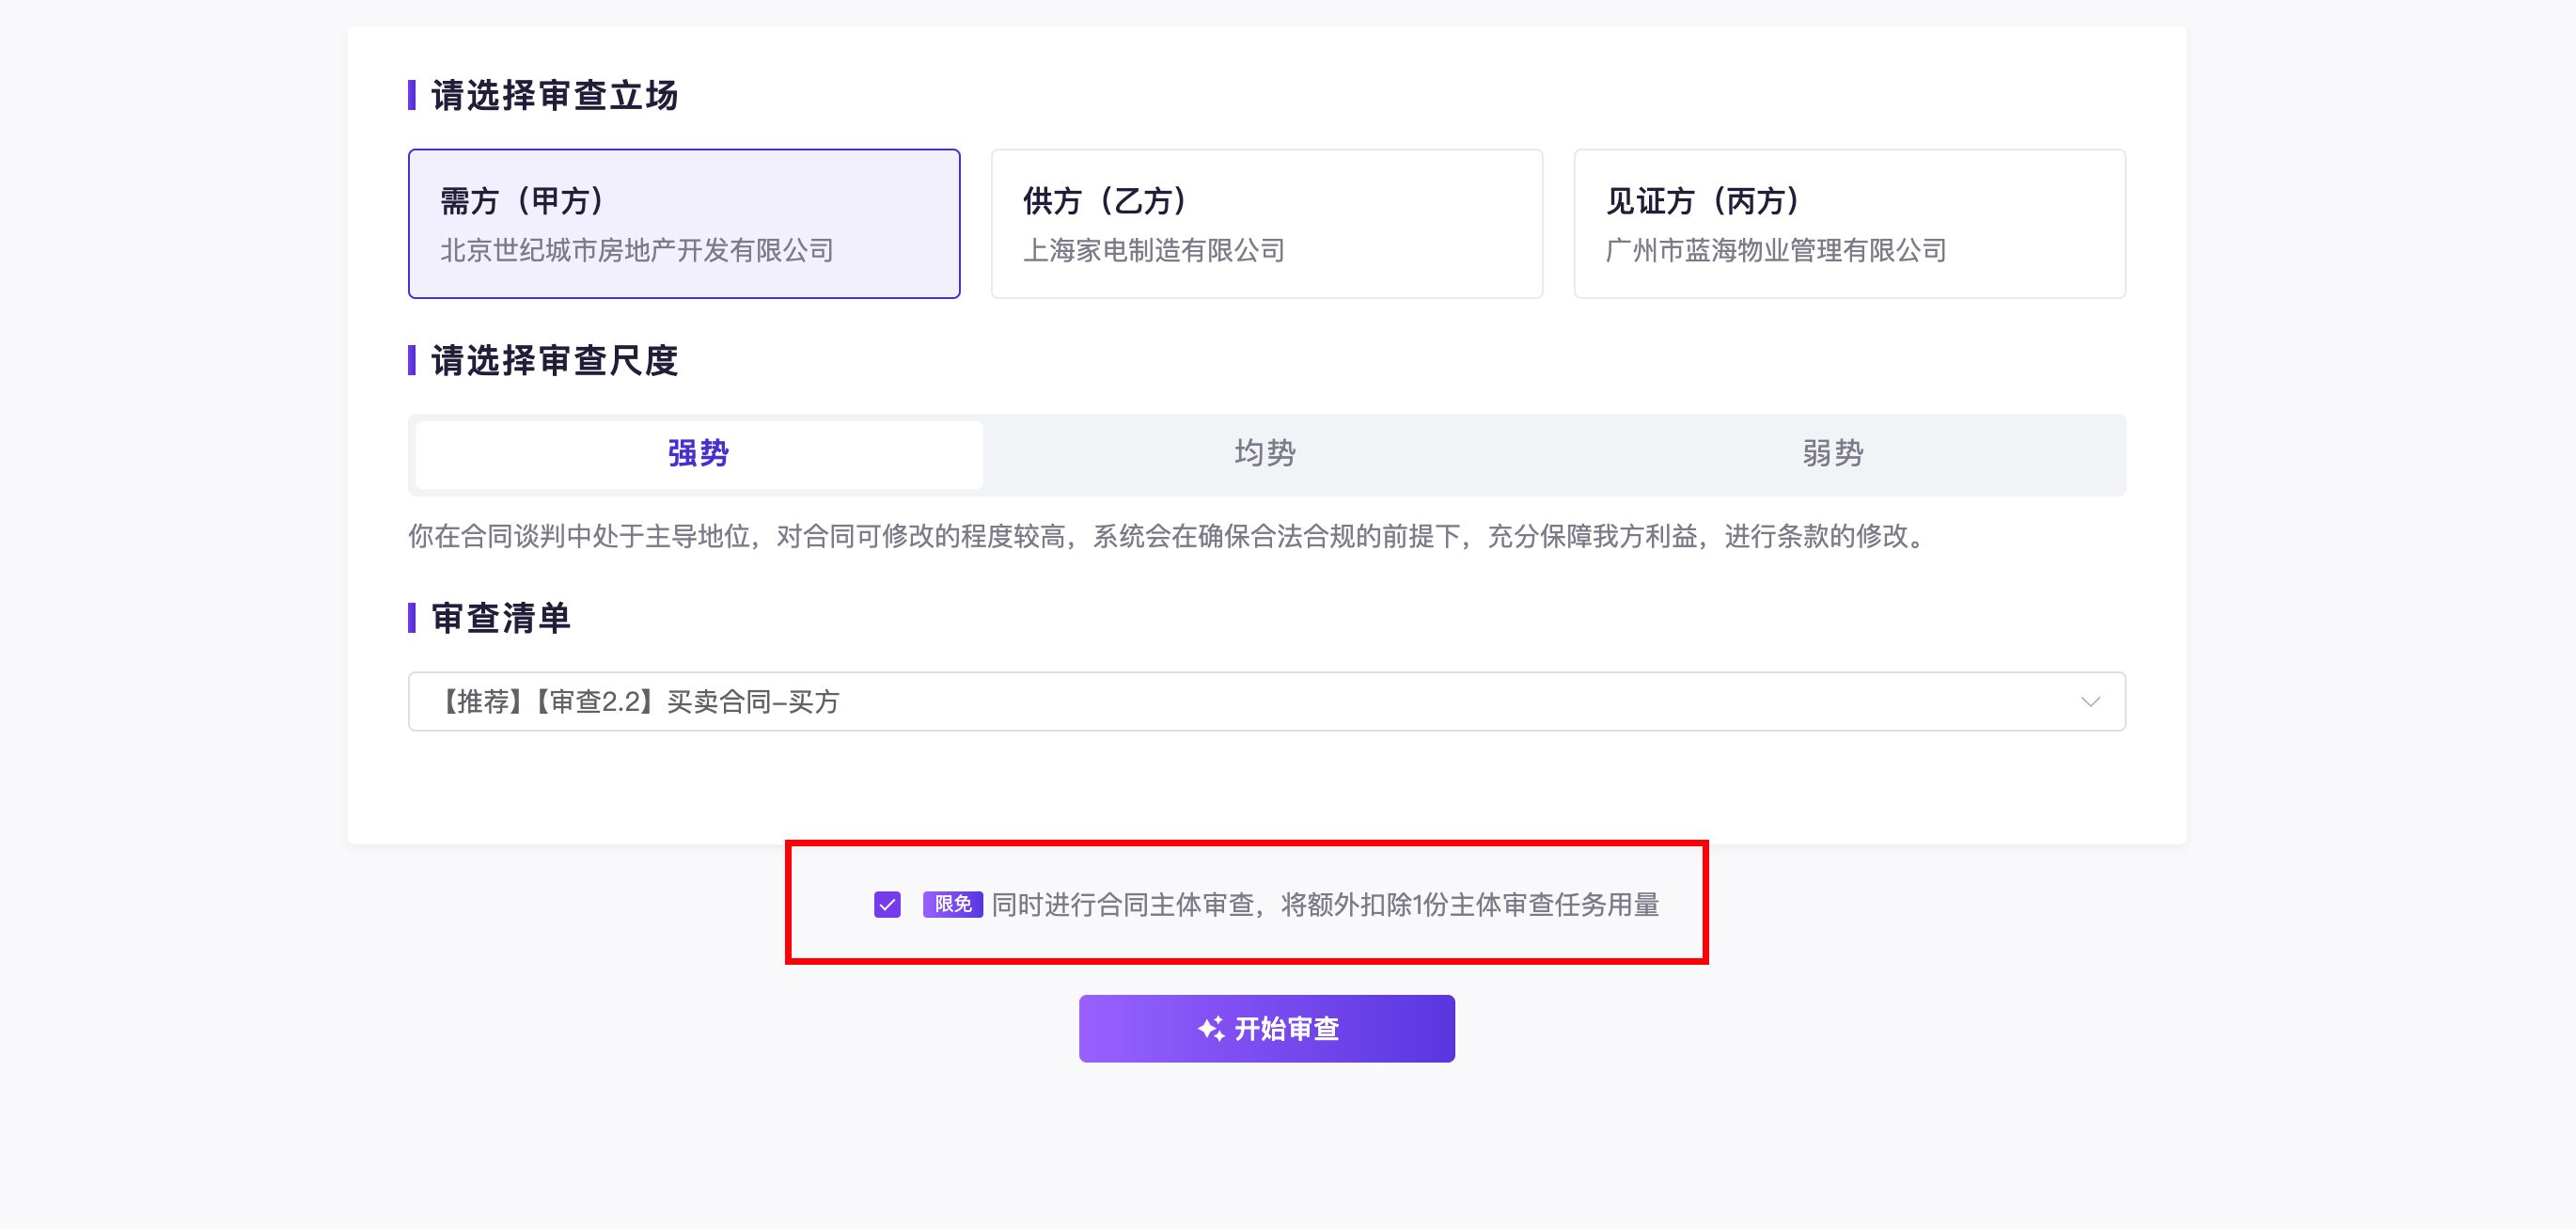Click 上海家电制造有限公司 company name
The height and width of the screenshot is (1229, 2576).
(x=1153, y=250)
